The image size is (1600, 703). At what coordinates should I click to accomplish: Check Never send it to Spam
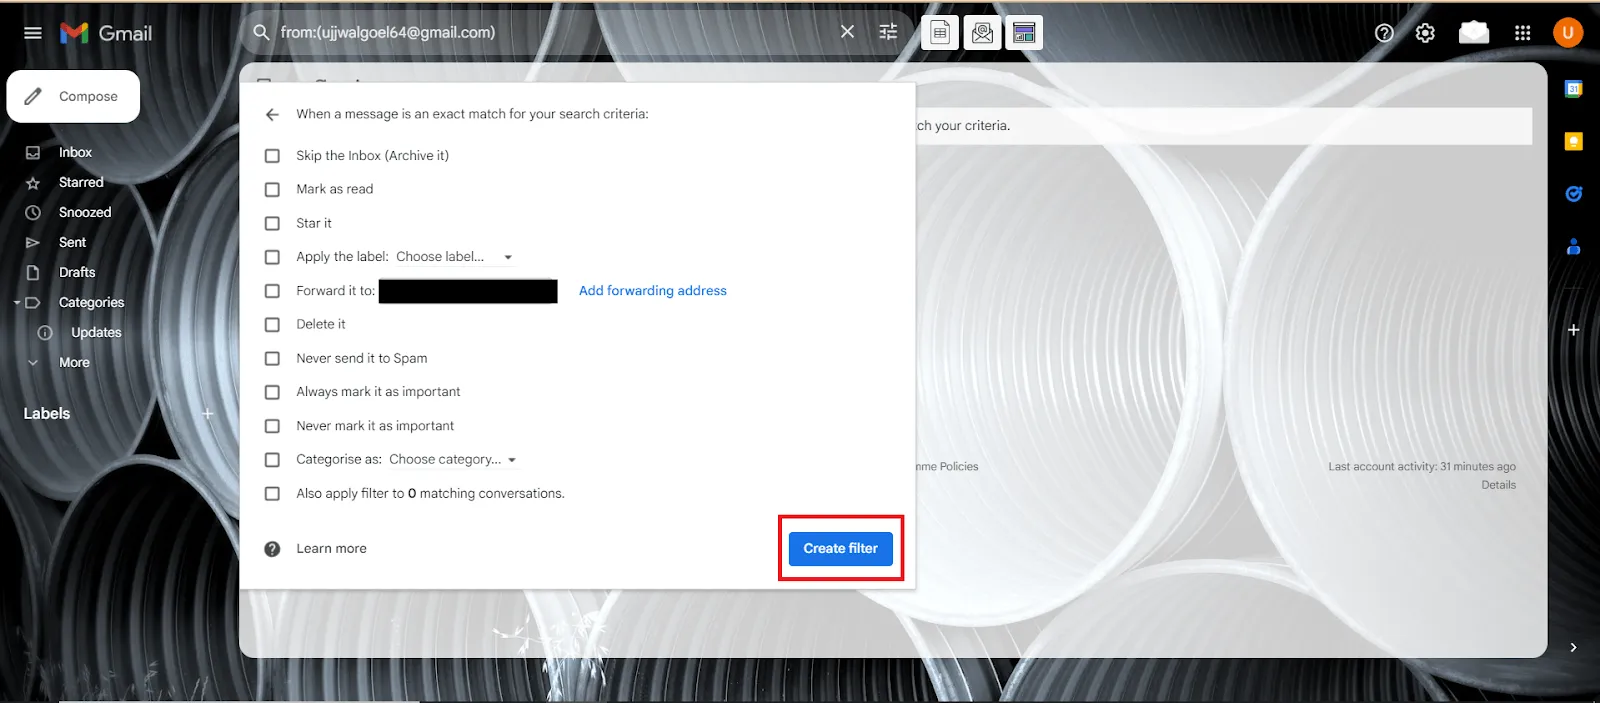click(x=272, y=359)
